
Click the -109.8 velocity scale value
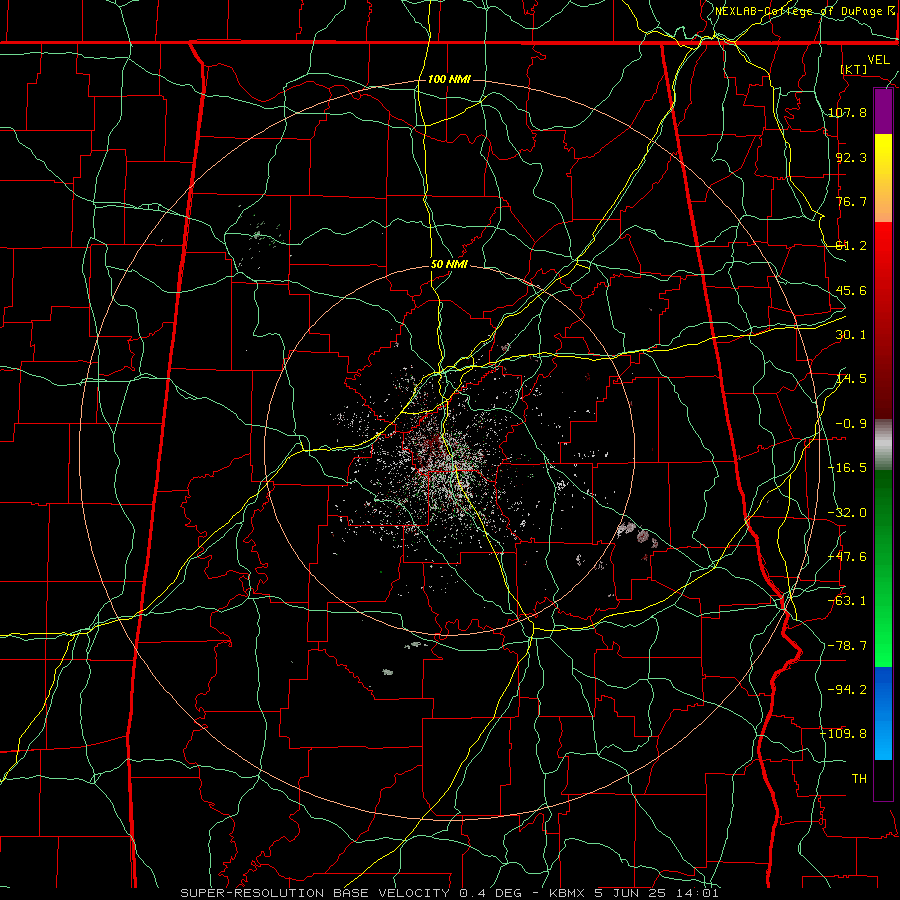pyautogui.click(x=844, y=734)
